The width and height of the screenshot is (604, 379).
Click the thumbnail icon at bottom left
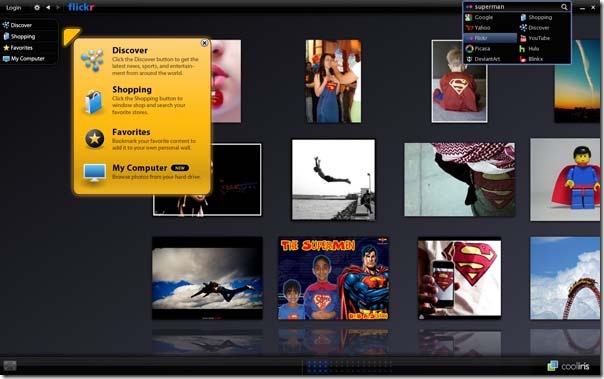[x=10, y=366]
